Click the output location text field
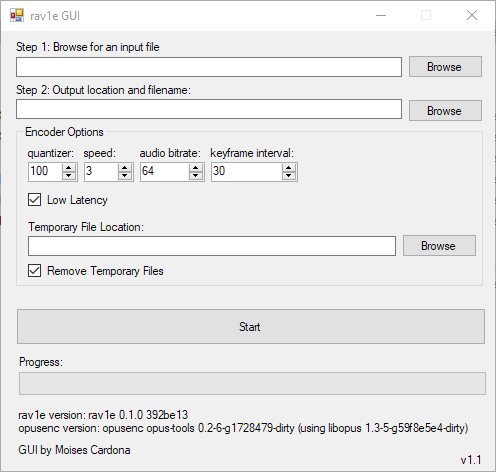 click(x=209, y=109)
